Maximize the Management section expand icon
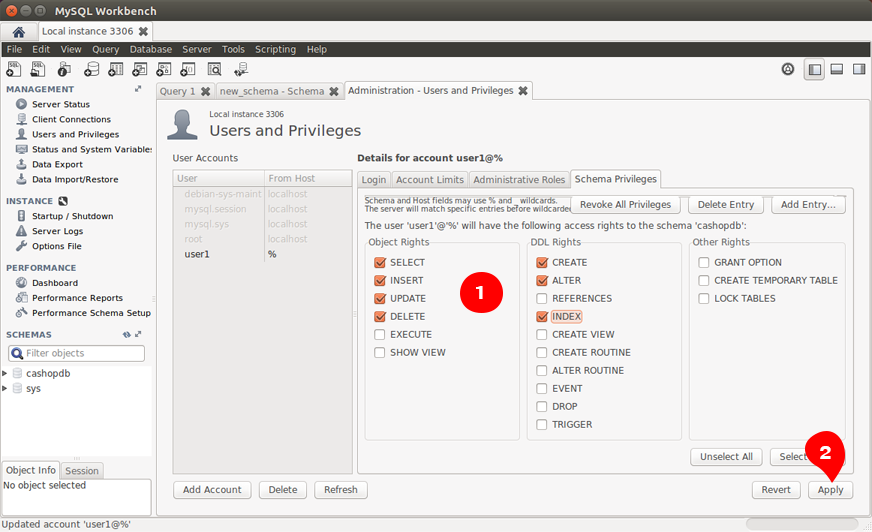This screenshot has height=532, width=872. (x=138, y=89)
